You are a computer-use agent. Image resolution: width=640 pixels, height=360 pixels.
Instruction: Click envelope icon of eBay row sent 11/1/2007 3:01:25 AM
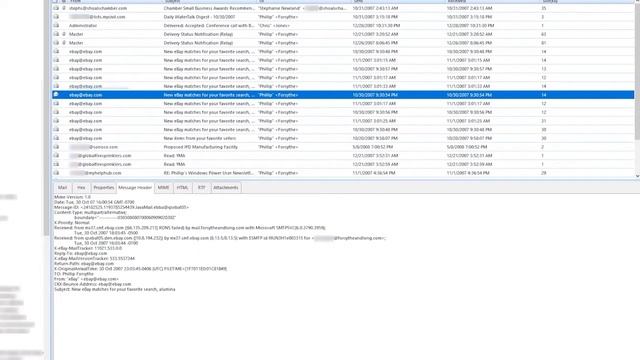tap(56, 121)
